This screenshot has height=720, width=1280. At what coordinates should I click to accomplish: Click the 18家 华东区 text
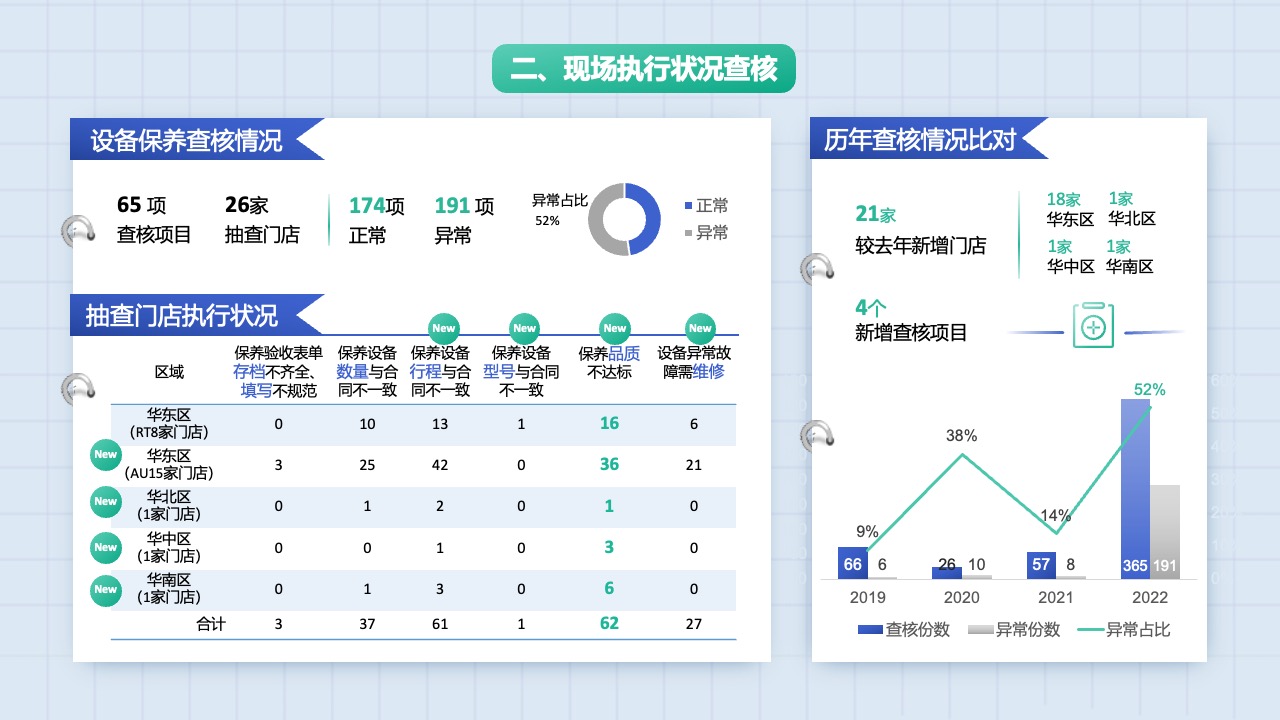tap(1070, 209)
